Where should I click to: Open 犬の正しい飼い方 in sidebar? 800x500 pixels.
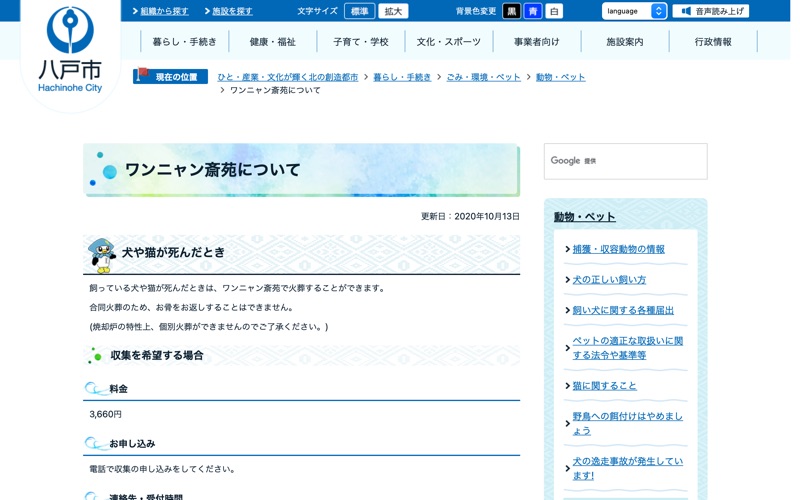coord(609,280)
